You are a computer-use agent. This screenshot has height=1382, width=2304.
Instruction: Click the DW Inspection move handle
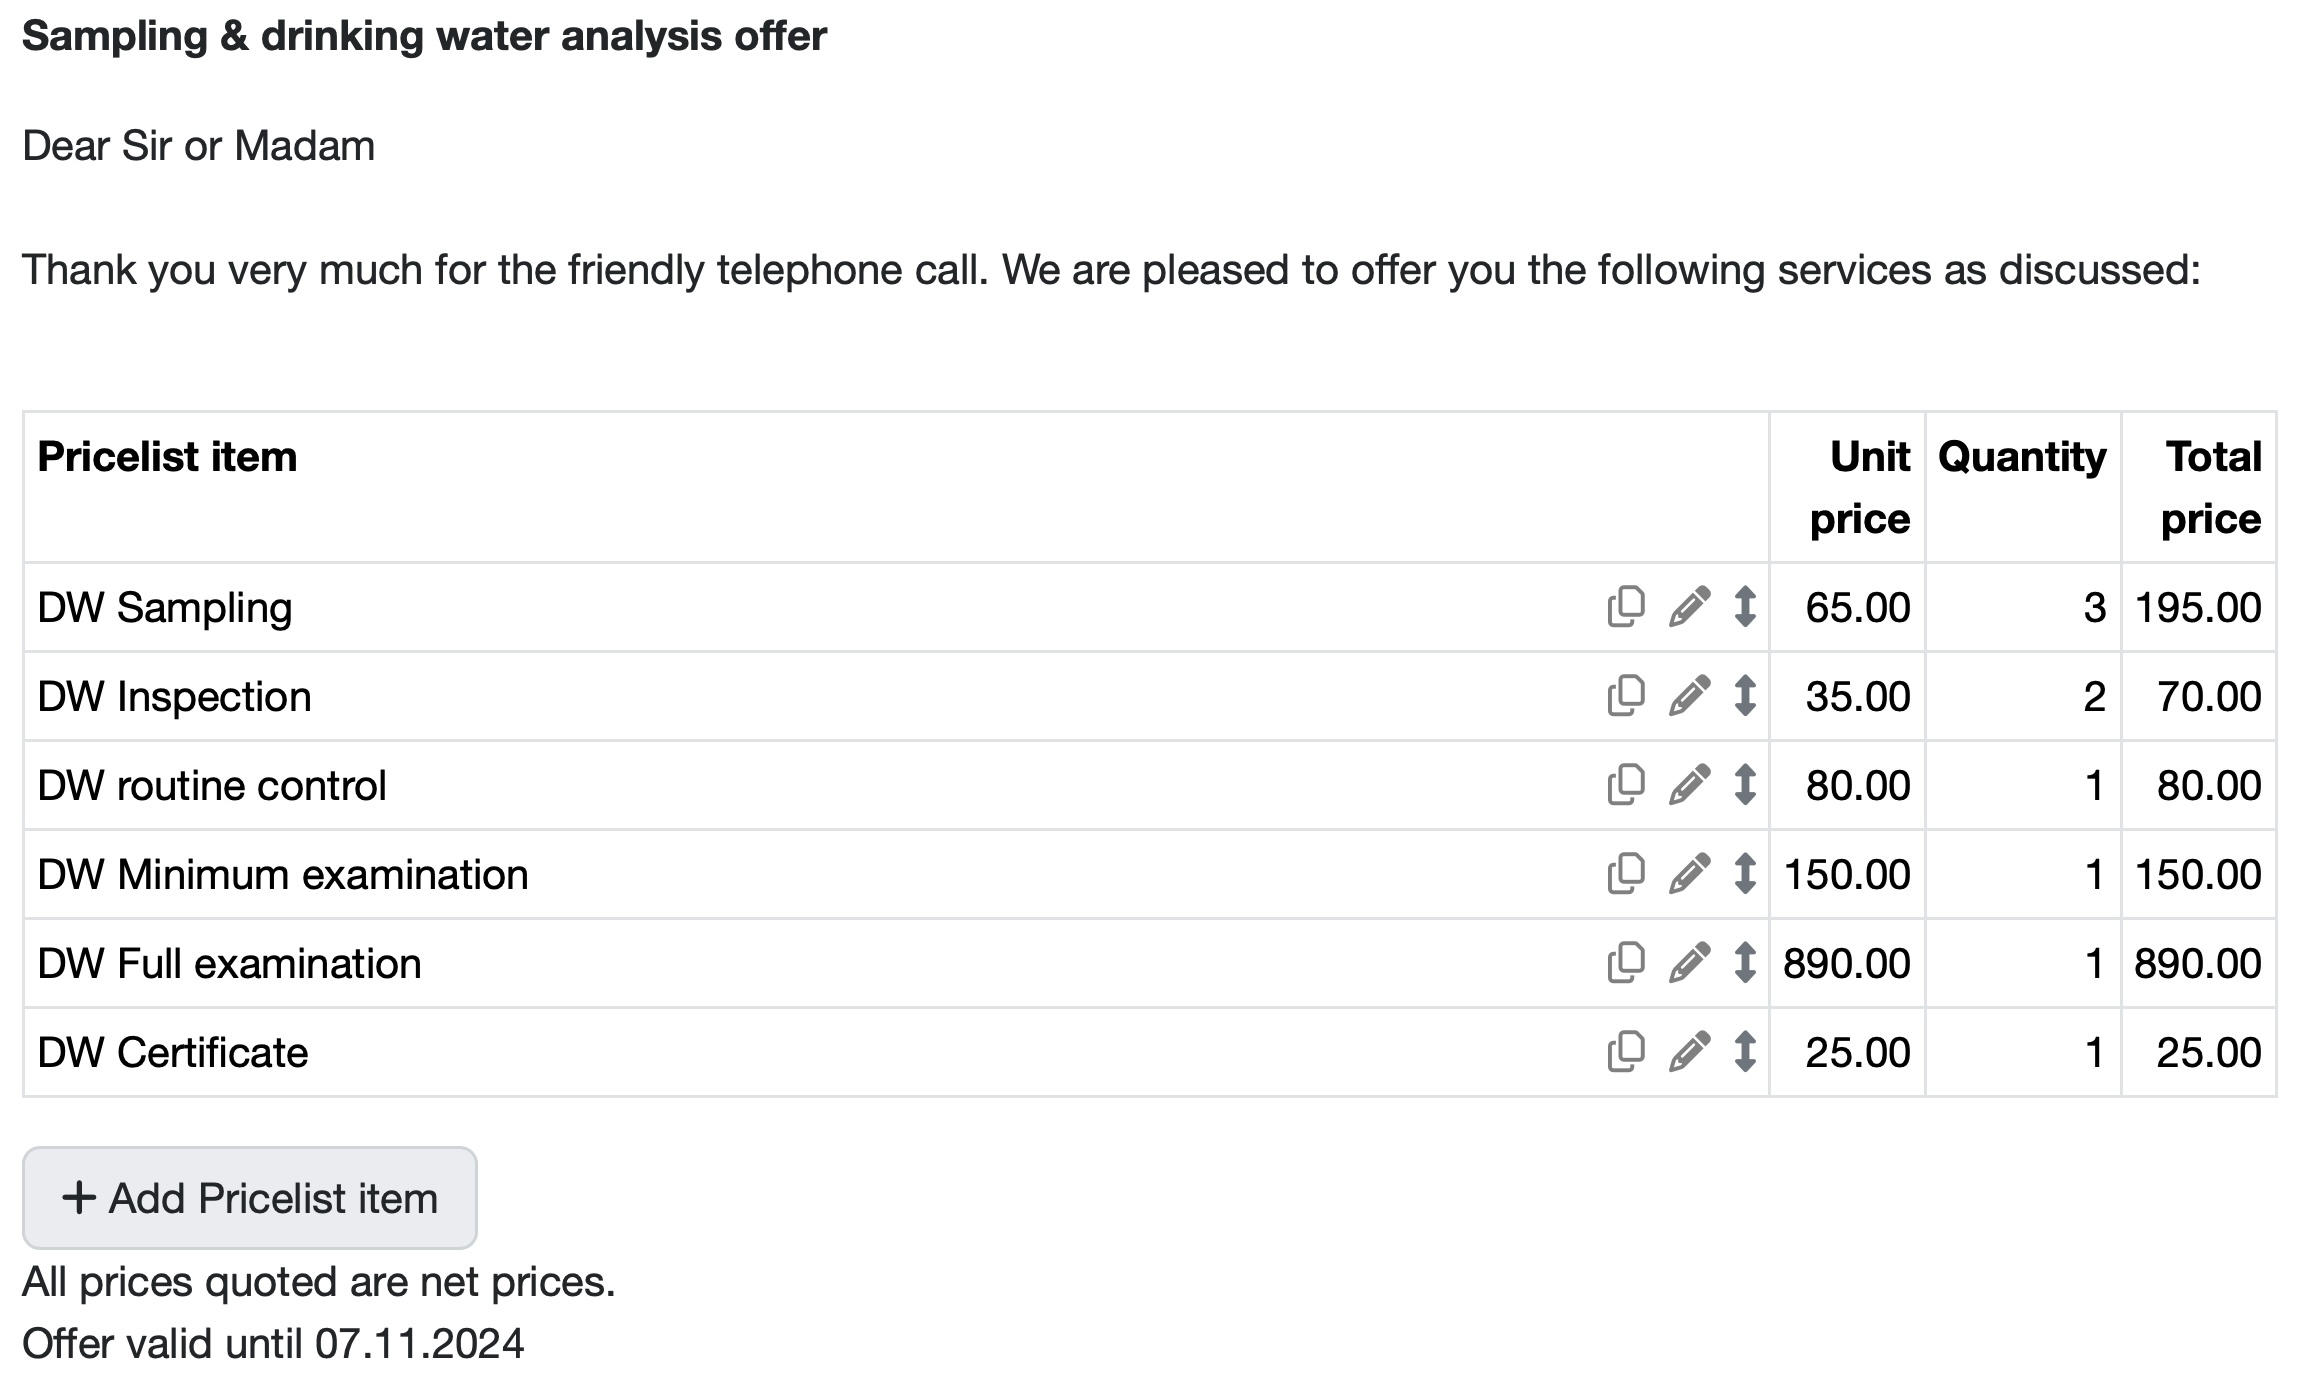1745,696
